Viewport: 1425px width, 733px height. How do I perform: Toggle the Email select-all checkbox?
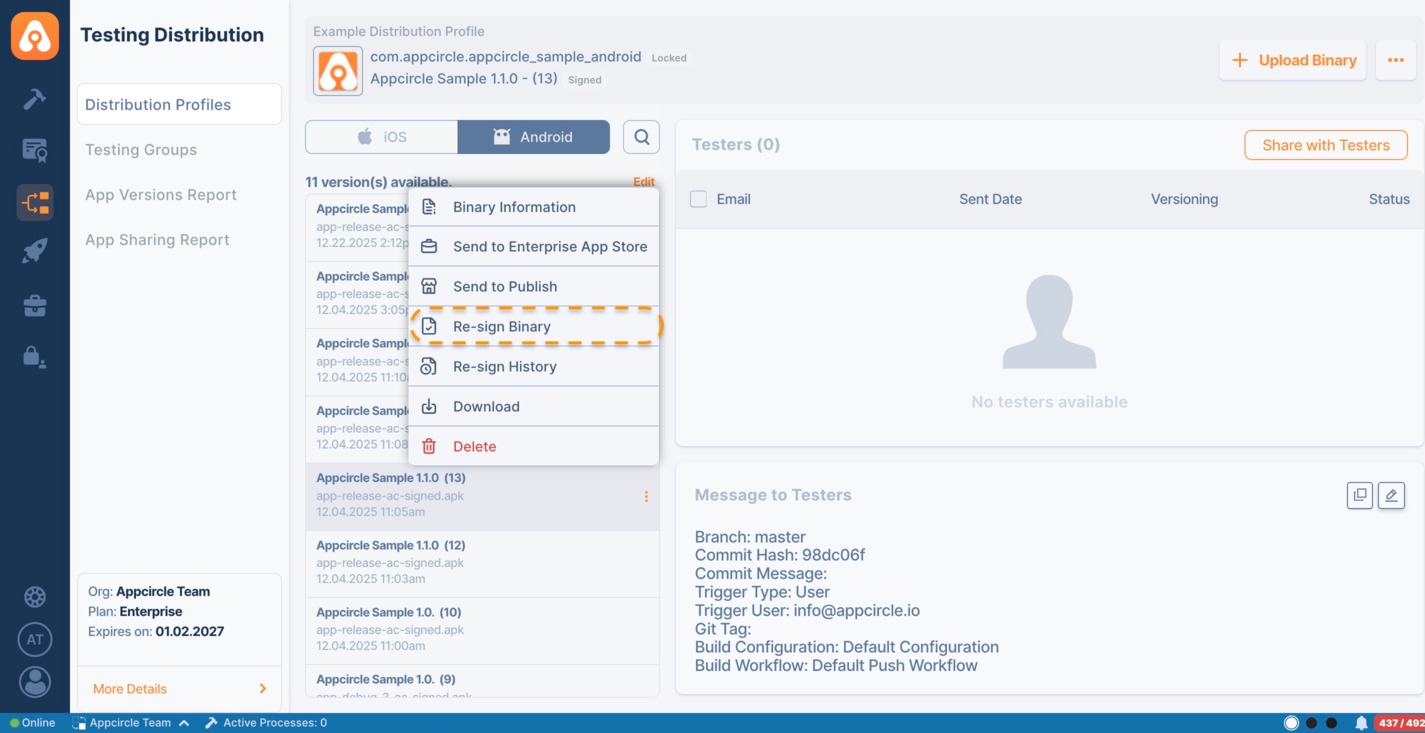pyautogui.click(x=697, y=198)
